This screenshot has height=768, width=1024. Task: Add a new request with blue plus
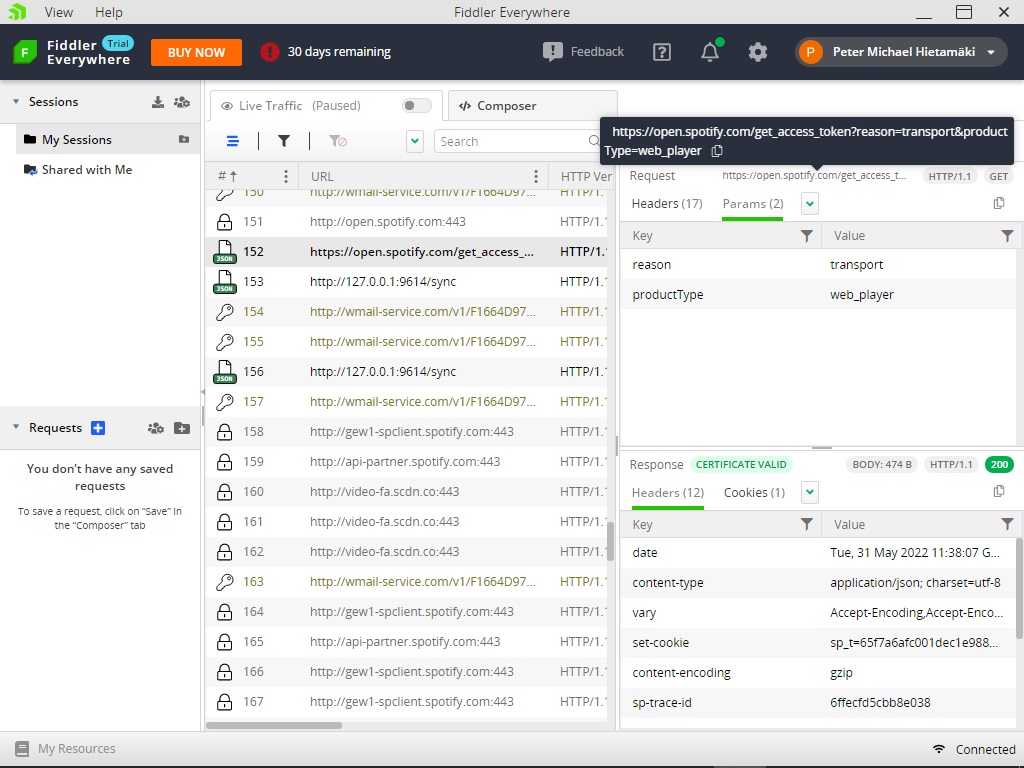[x=98, y=428]
